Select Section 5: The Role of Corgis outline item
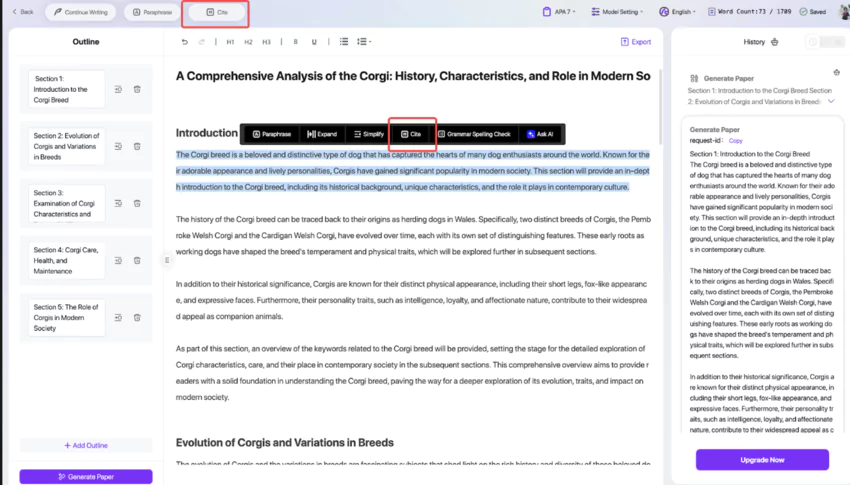The height and width of the screenshot is (485, 850). (66, 318)
